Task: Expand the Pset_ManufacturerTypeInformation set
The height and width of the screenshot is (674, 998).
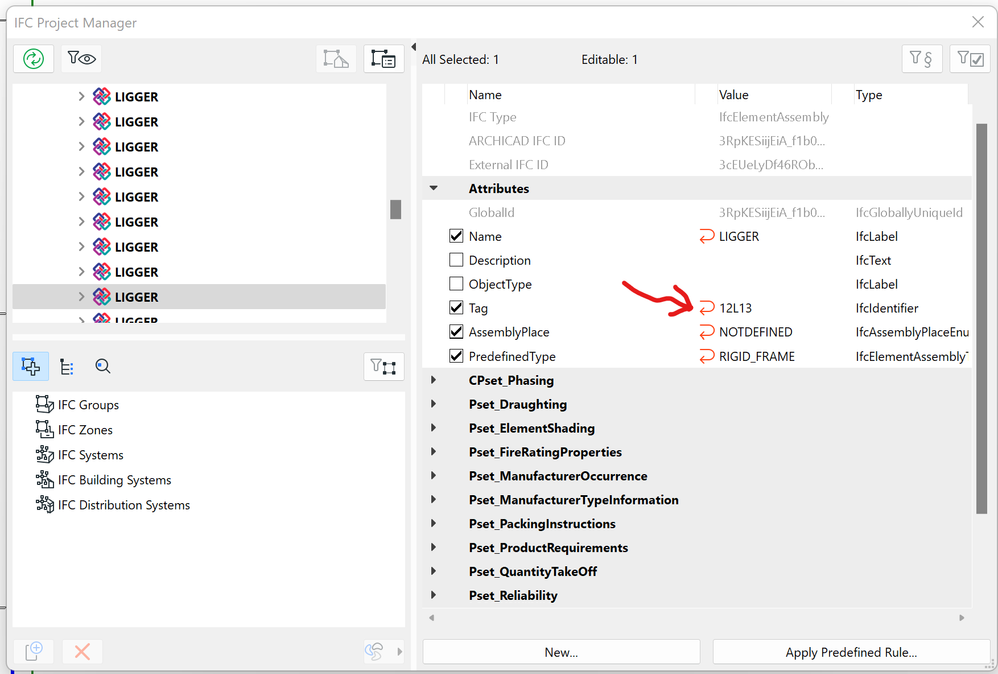Action: click(x=433, y=500)
